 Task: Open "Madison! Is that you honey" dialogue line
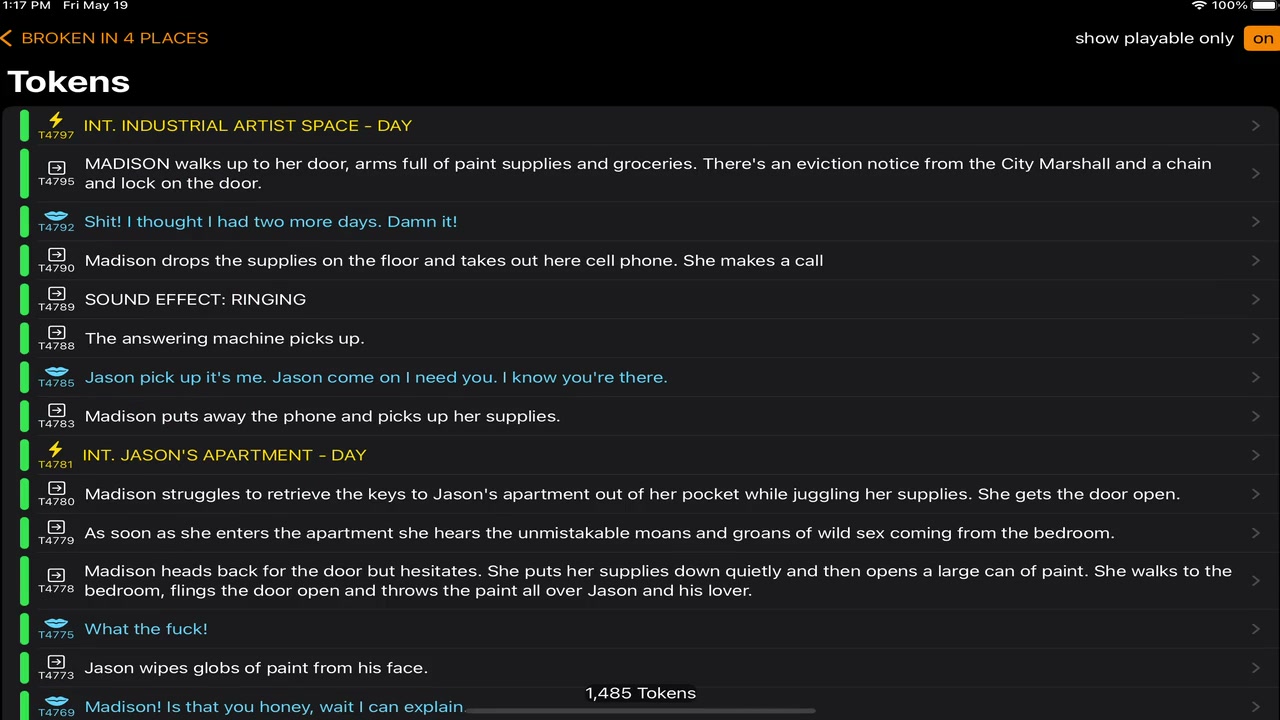click(x=273, y=706)
